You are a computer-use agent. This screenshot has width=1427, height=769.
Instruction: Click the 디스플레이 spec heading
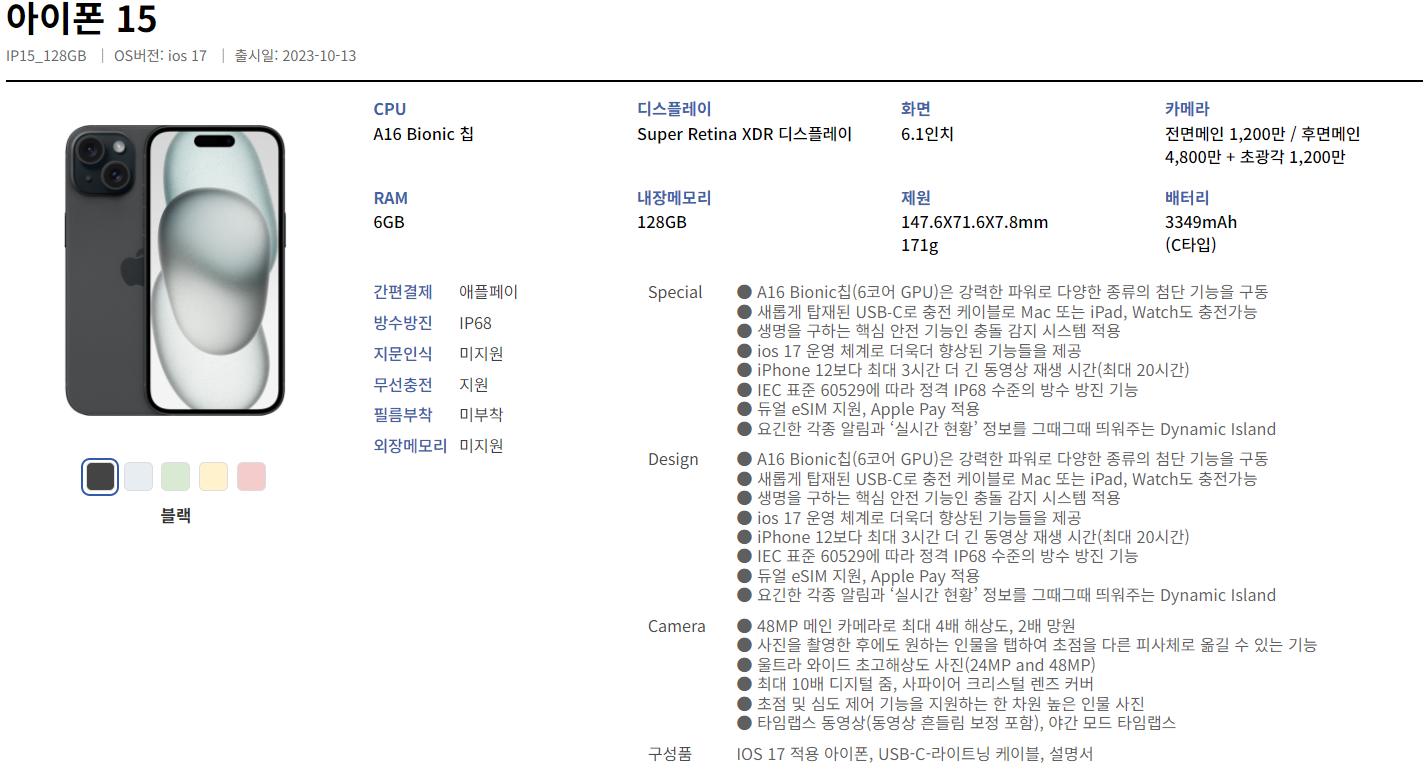coord(674,109)
